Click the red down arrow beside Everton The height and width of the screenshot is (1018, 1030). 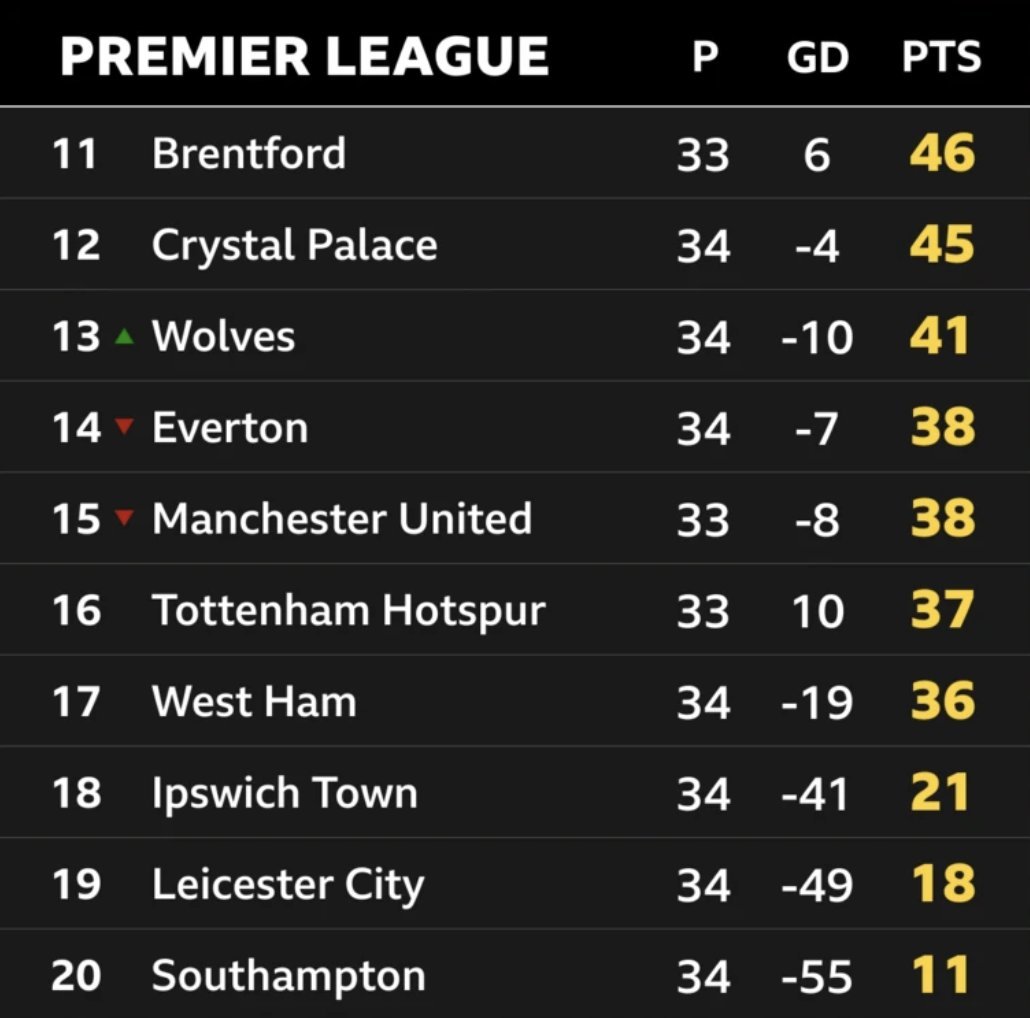(124, 426)
